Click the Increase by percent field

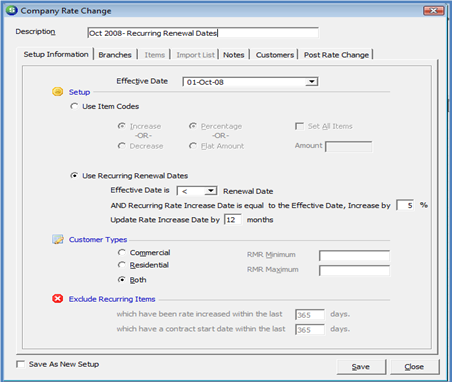pos(405,205)
